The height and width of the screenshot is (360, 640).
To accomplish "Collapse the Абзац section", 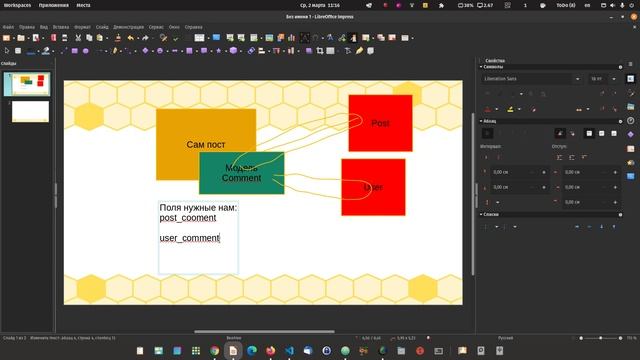I will pos(481,121).
